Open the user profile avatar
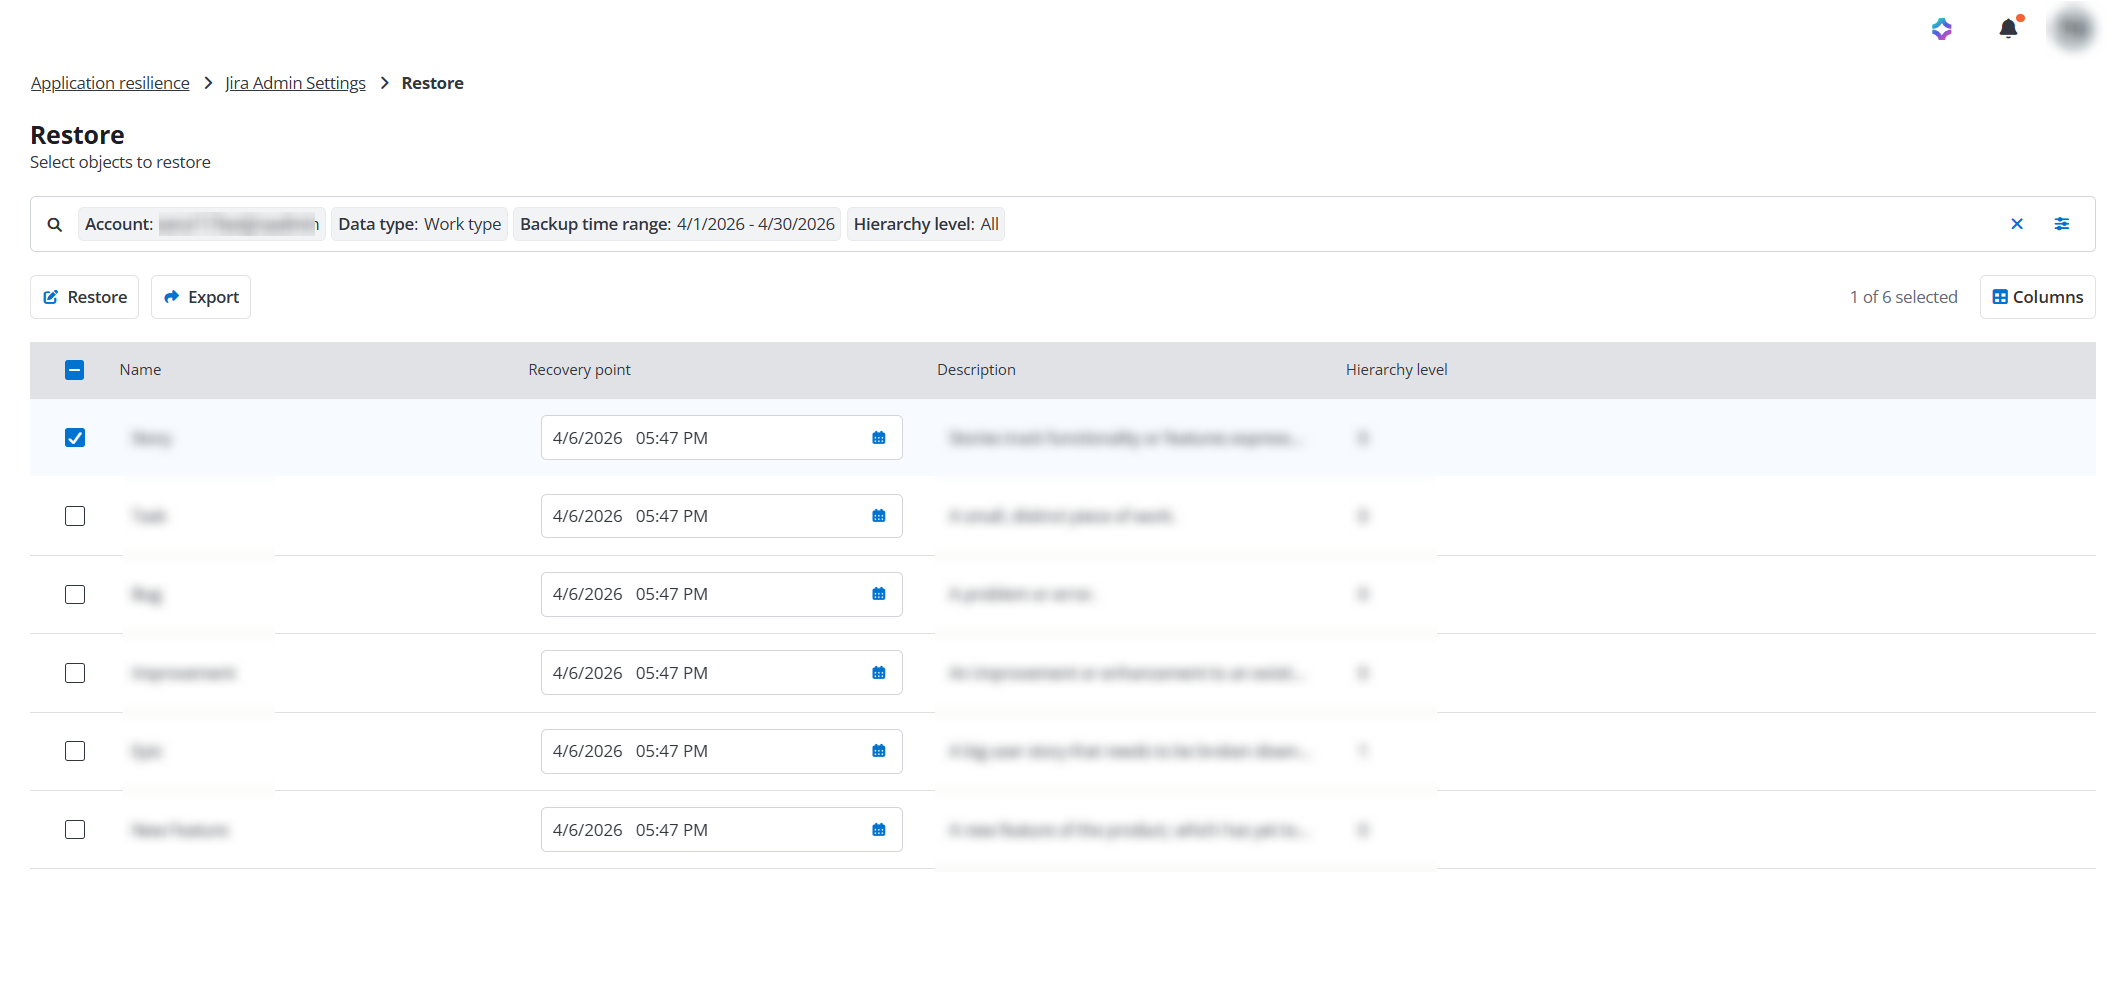The width and height of the screenshot is (2122, 1006). click(2072, 29)
